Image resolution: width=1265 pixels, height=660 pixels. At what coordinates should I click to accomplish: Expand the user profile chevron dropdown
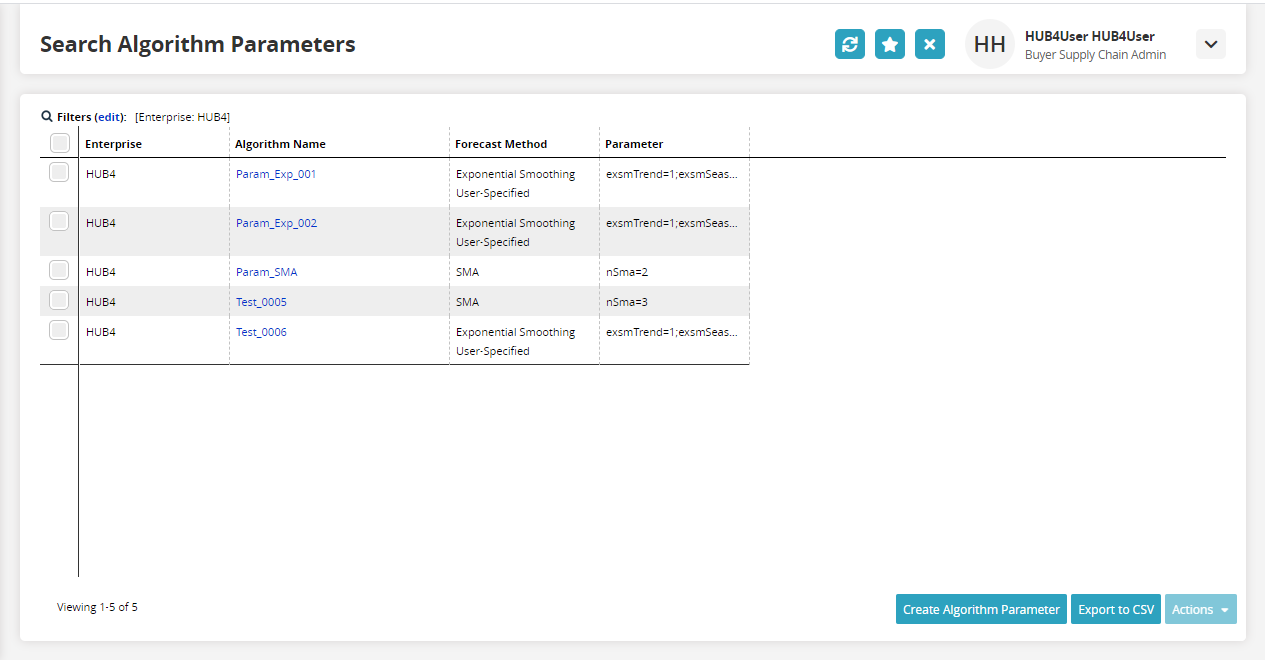click(x=1211, y=44)
